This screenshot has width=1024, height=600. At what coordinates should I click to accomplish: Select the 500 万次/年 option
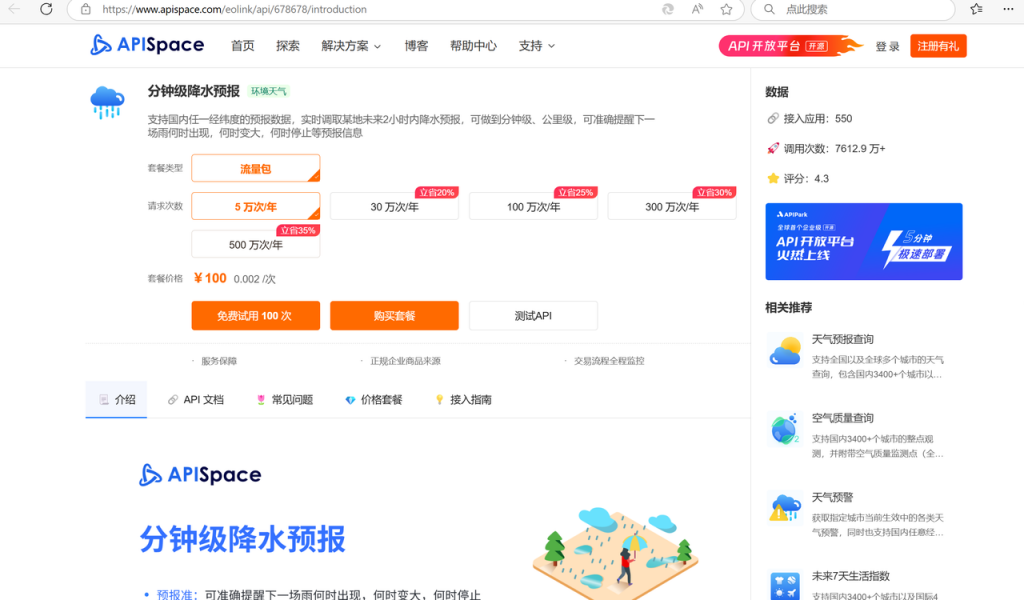coord(255,244)
